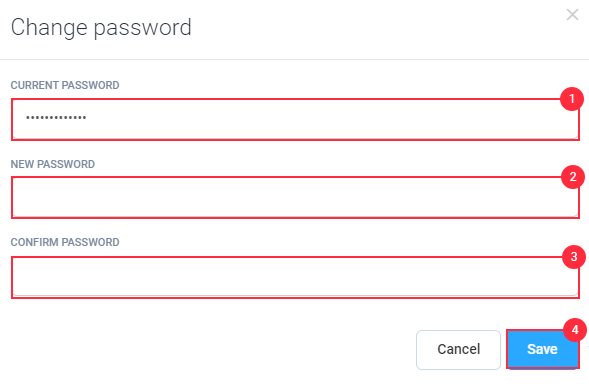Click the NEW PASSWORD label
The width and height of the screenshot is (589, 386).
(53, 164)
